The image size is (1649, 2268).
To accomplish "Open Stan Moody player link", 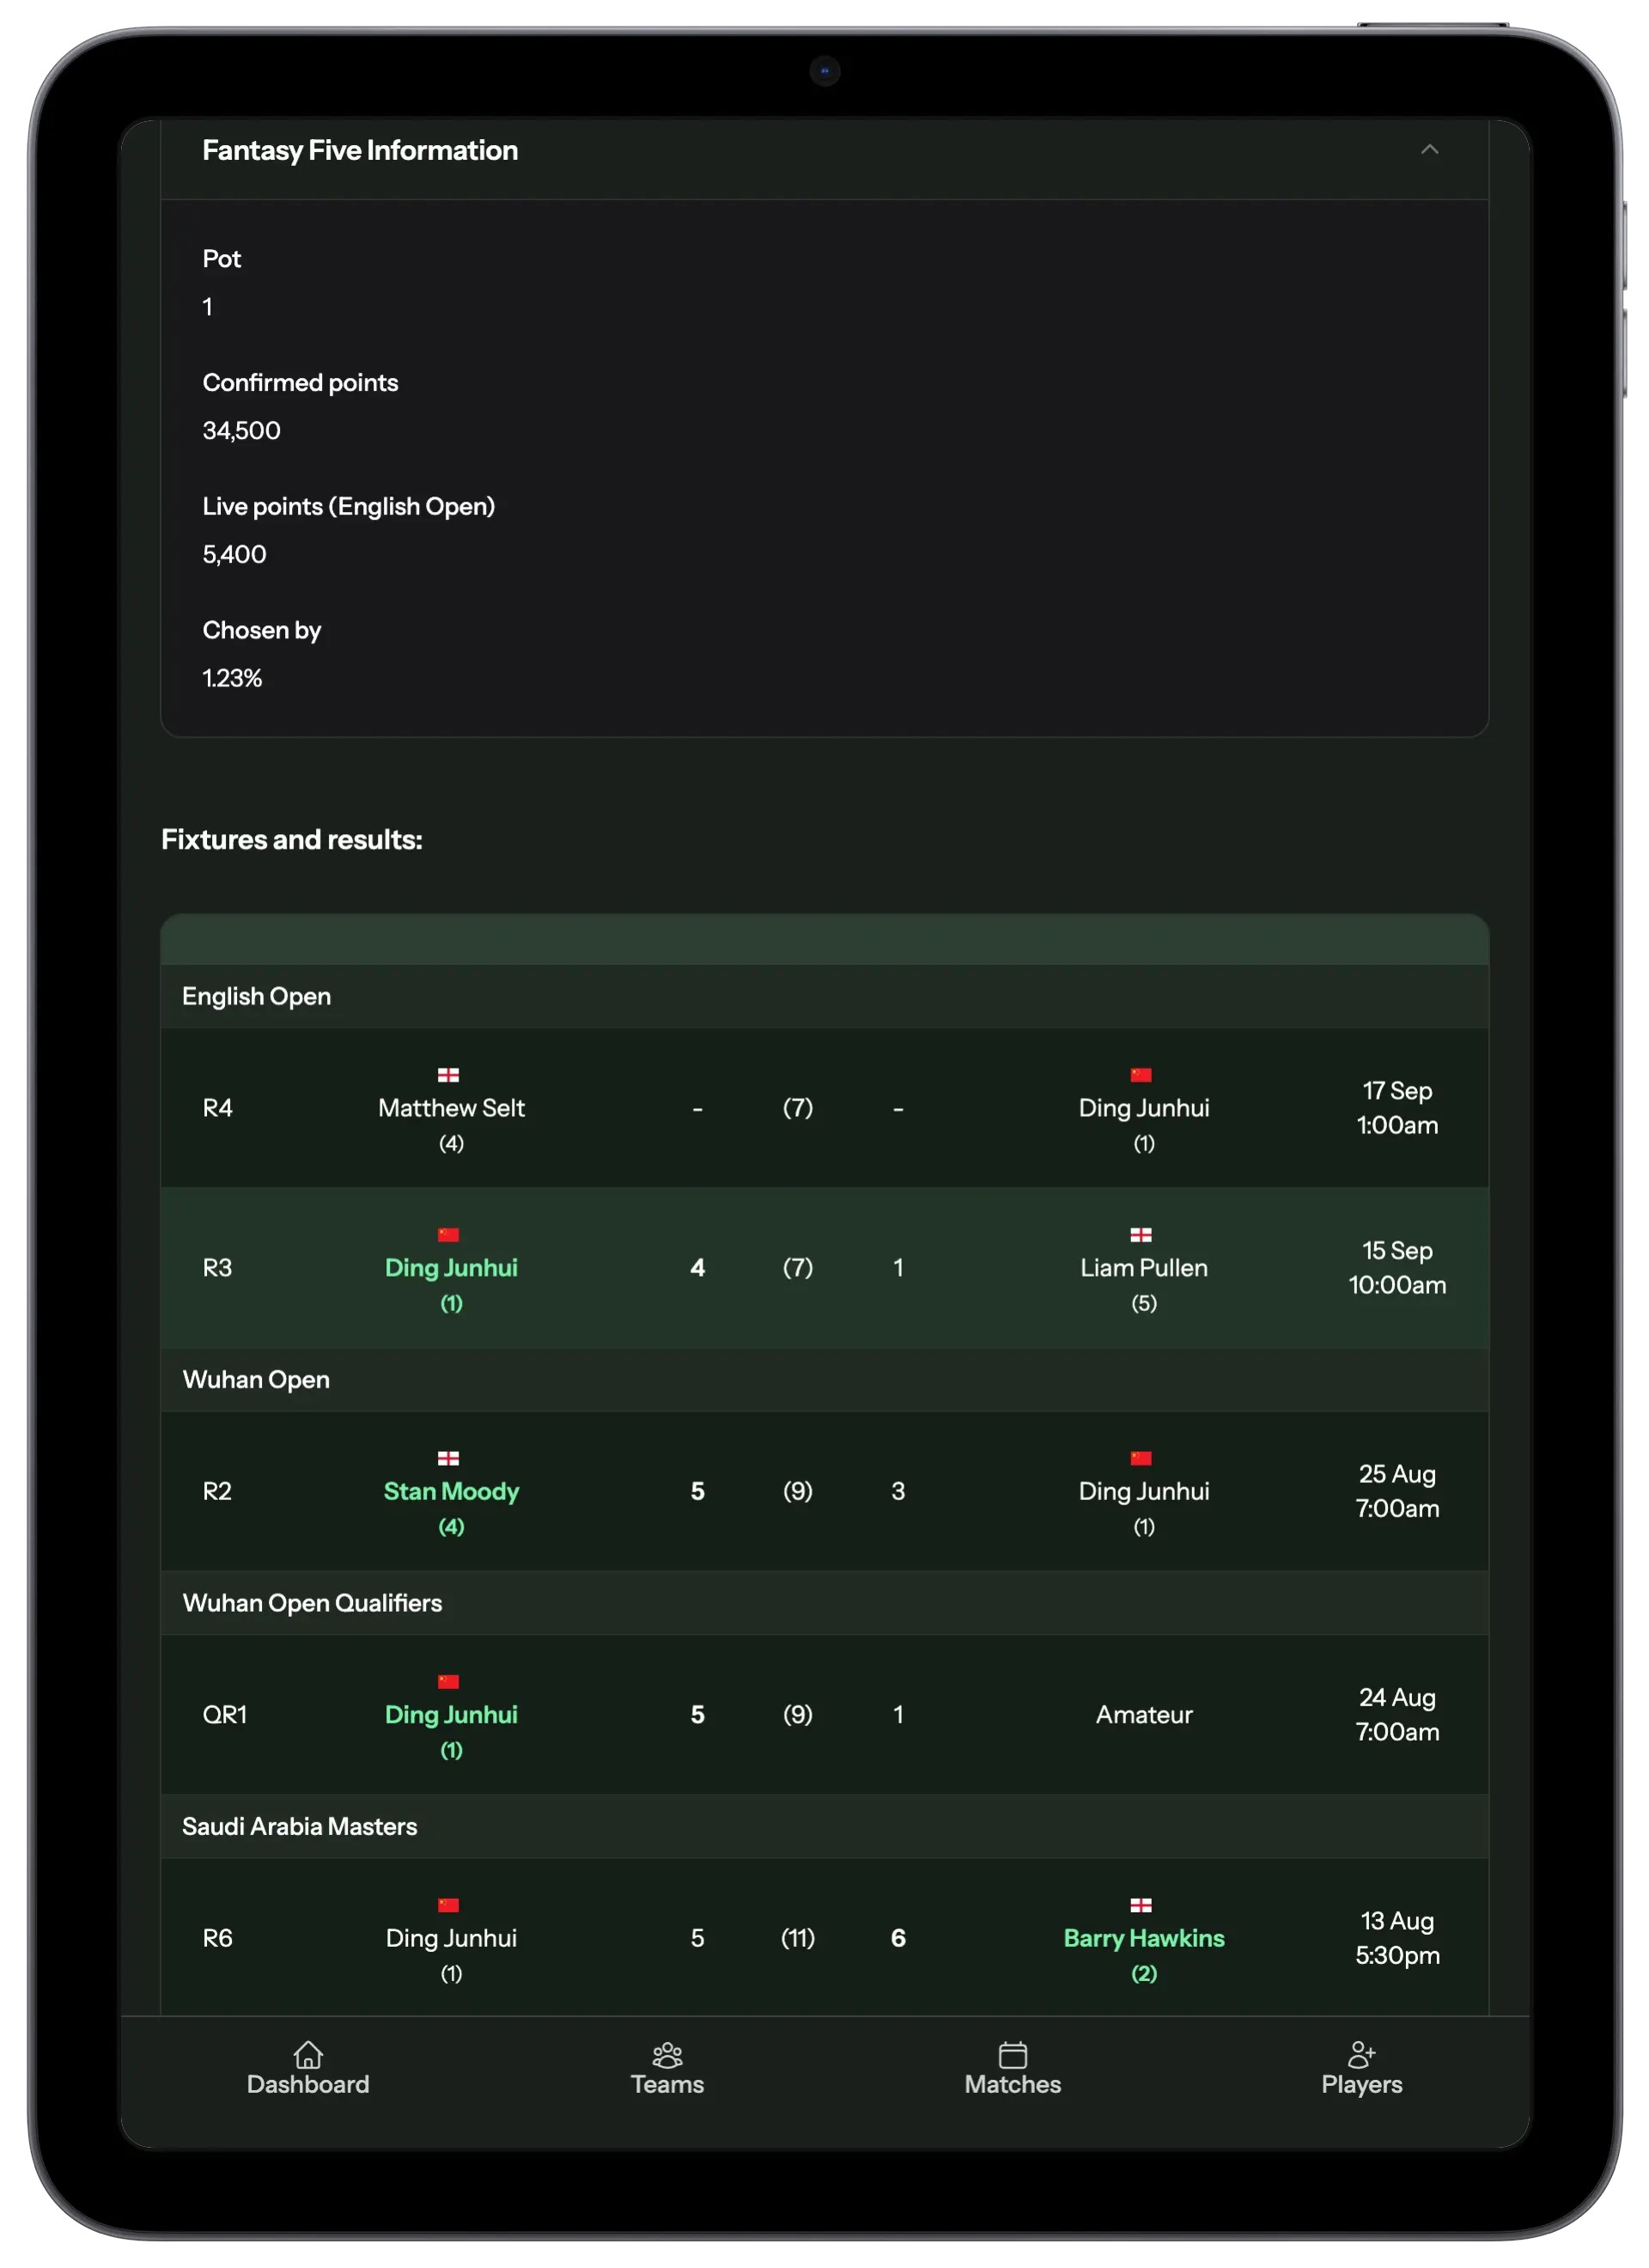I will tap(451, 1491).
